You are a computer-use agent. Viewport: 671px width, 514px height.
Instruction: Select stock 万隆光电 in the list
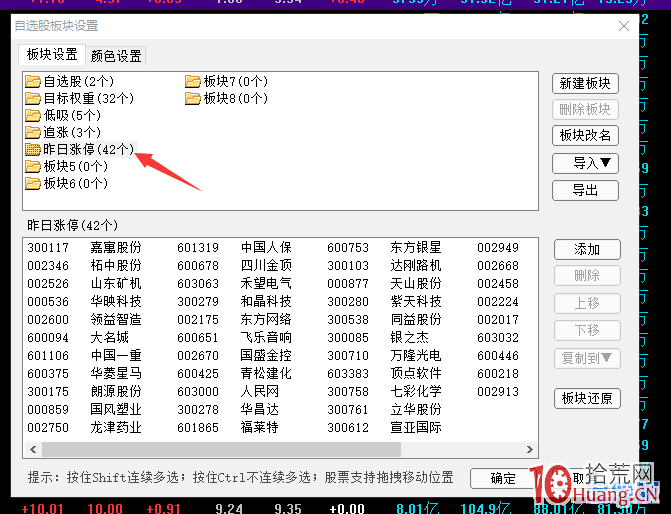[416, 355]
